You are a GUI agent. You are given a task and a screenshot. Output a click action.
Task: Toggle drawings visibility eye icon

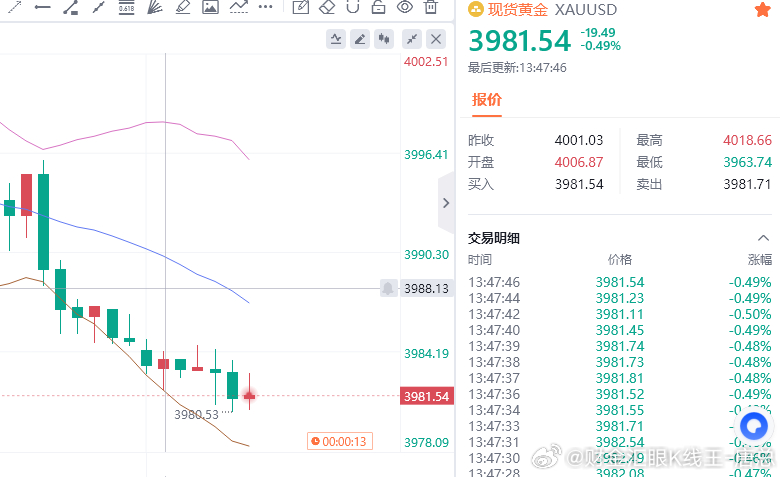pyautogui.click(x=404, y=6)
